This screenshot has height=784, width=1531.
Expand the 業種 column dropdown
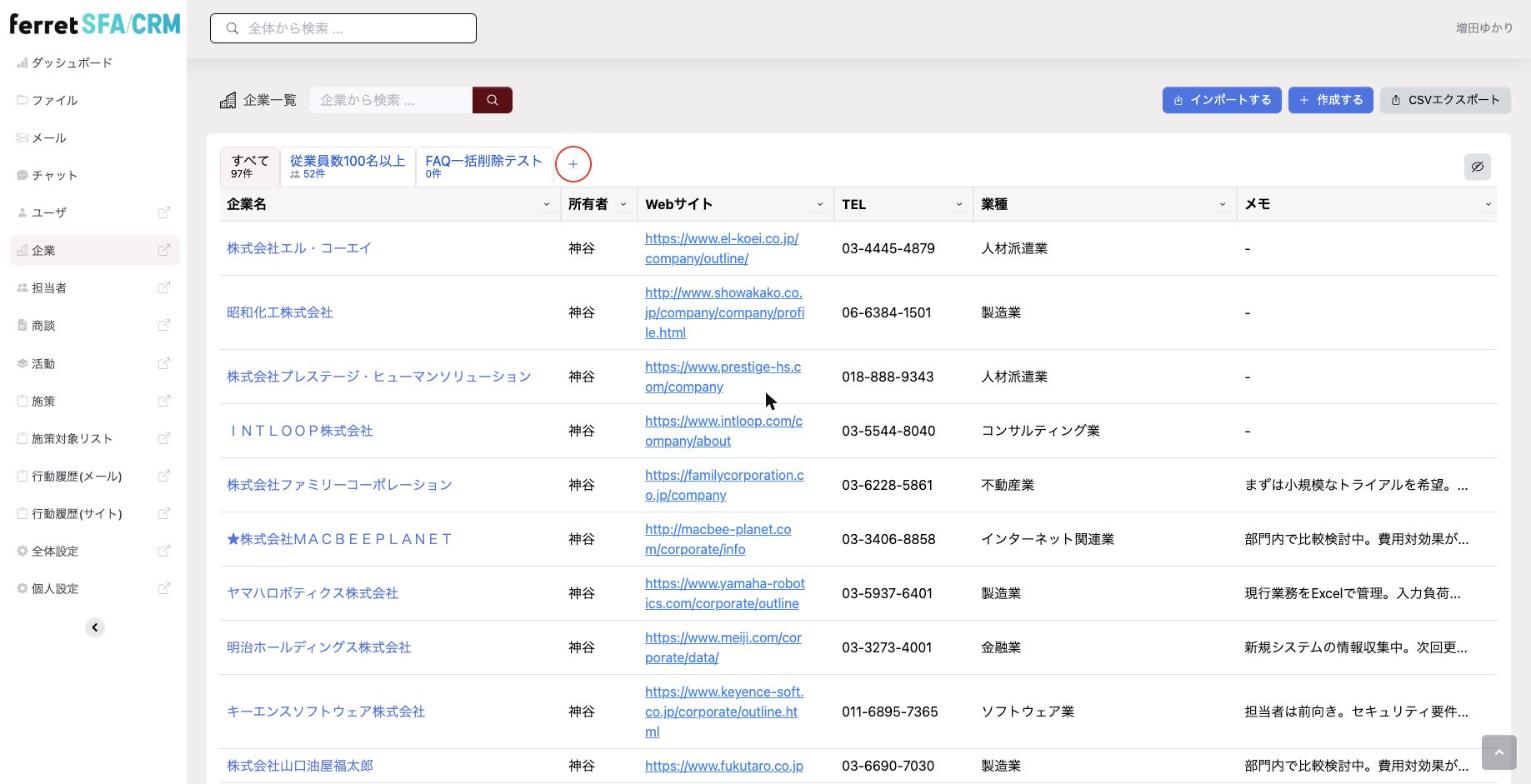1222,204
